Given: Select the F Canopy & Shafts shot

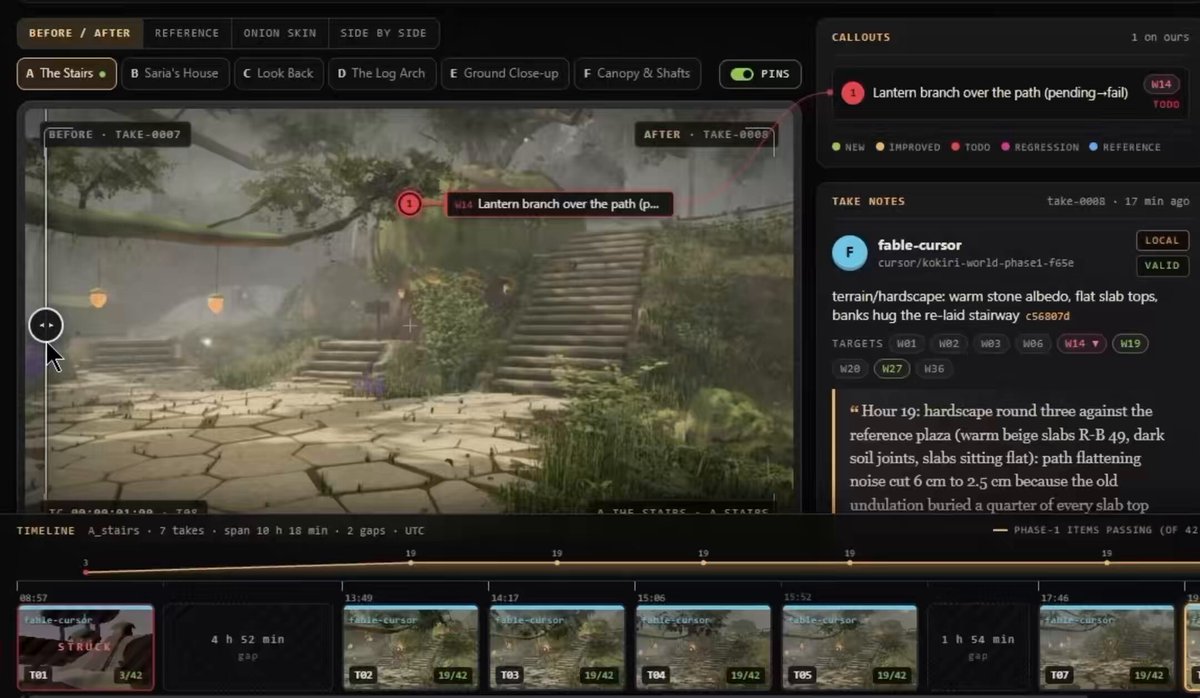Looking at the screenshot, I should (x=636, y=74).
